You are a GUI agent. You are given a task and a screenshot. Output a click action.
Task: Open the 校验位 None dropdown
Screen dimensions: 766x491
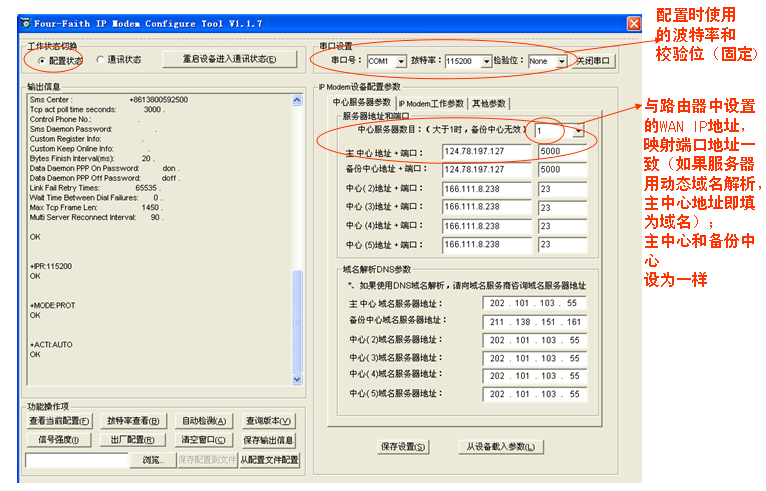tap(562, 61)
